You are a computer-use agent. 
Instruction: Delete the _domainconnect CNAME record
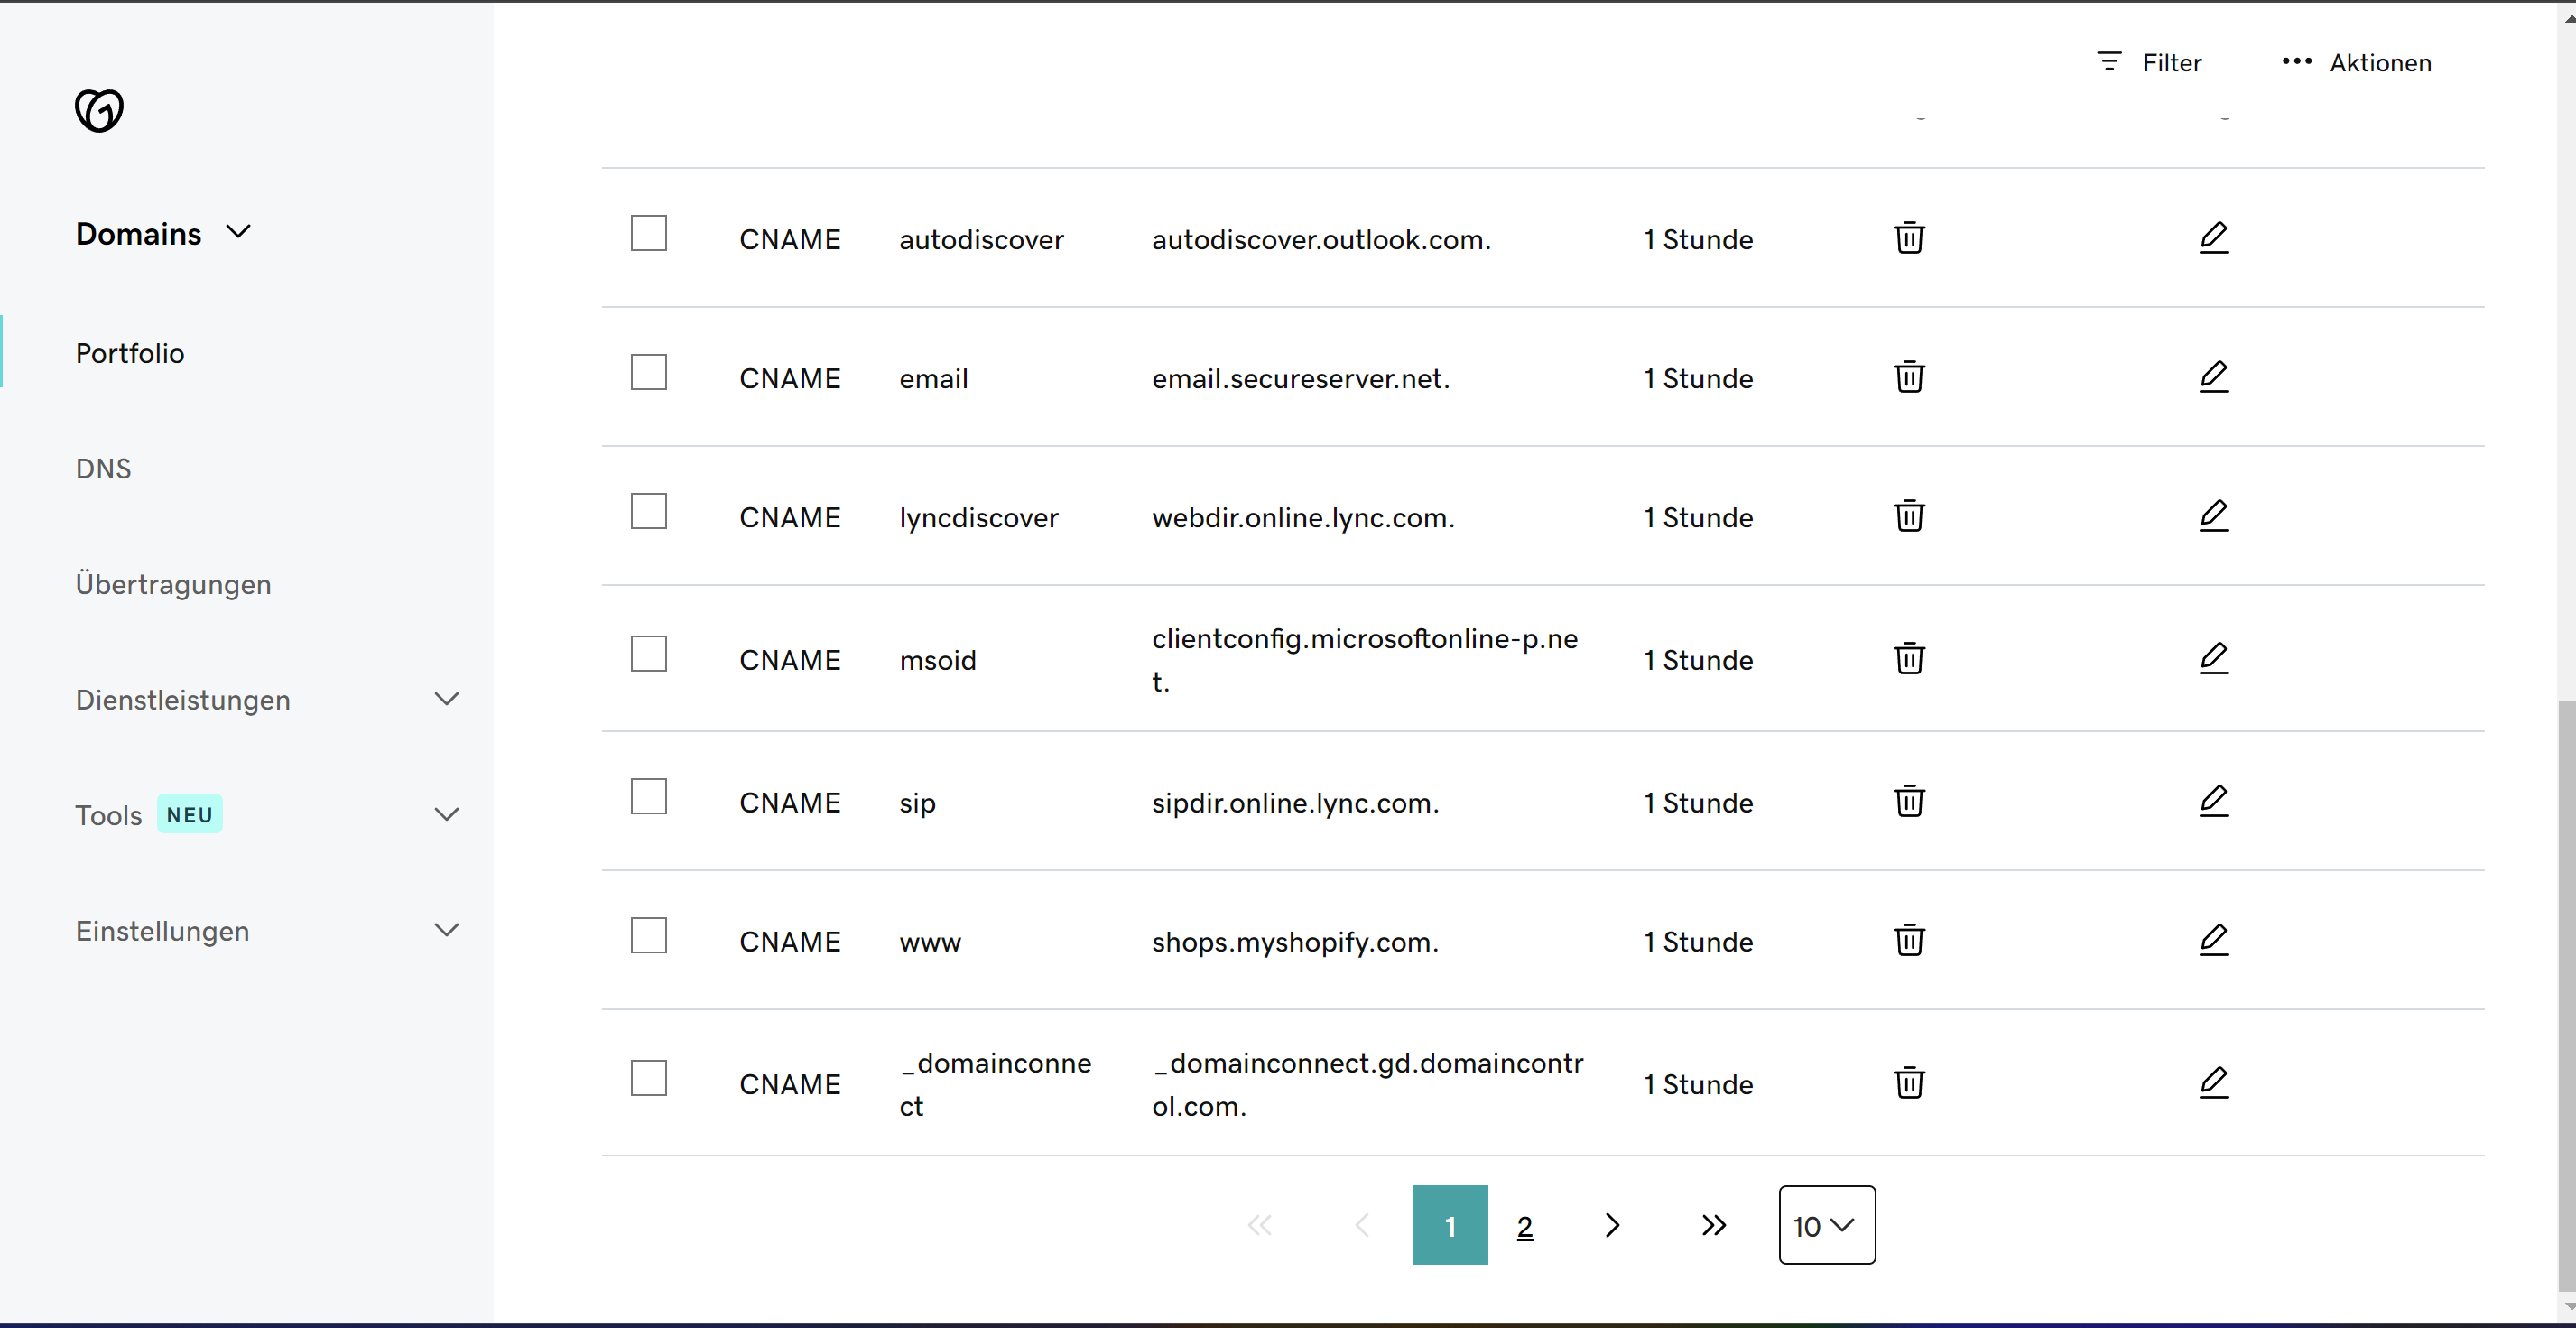pos(1908,1083)
